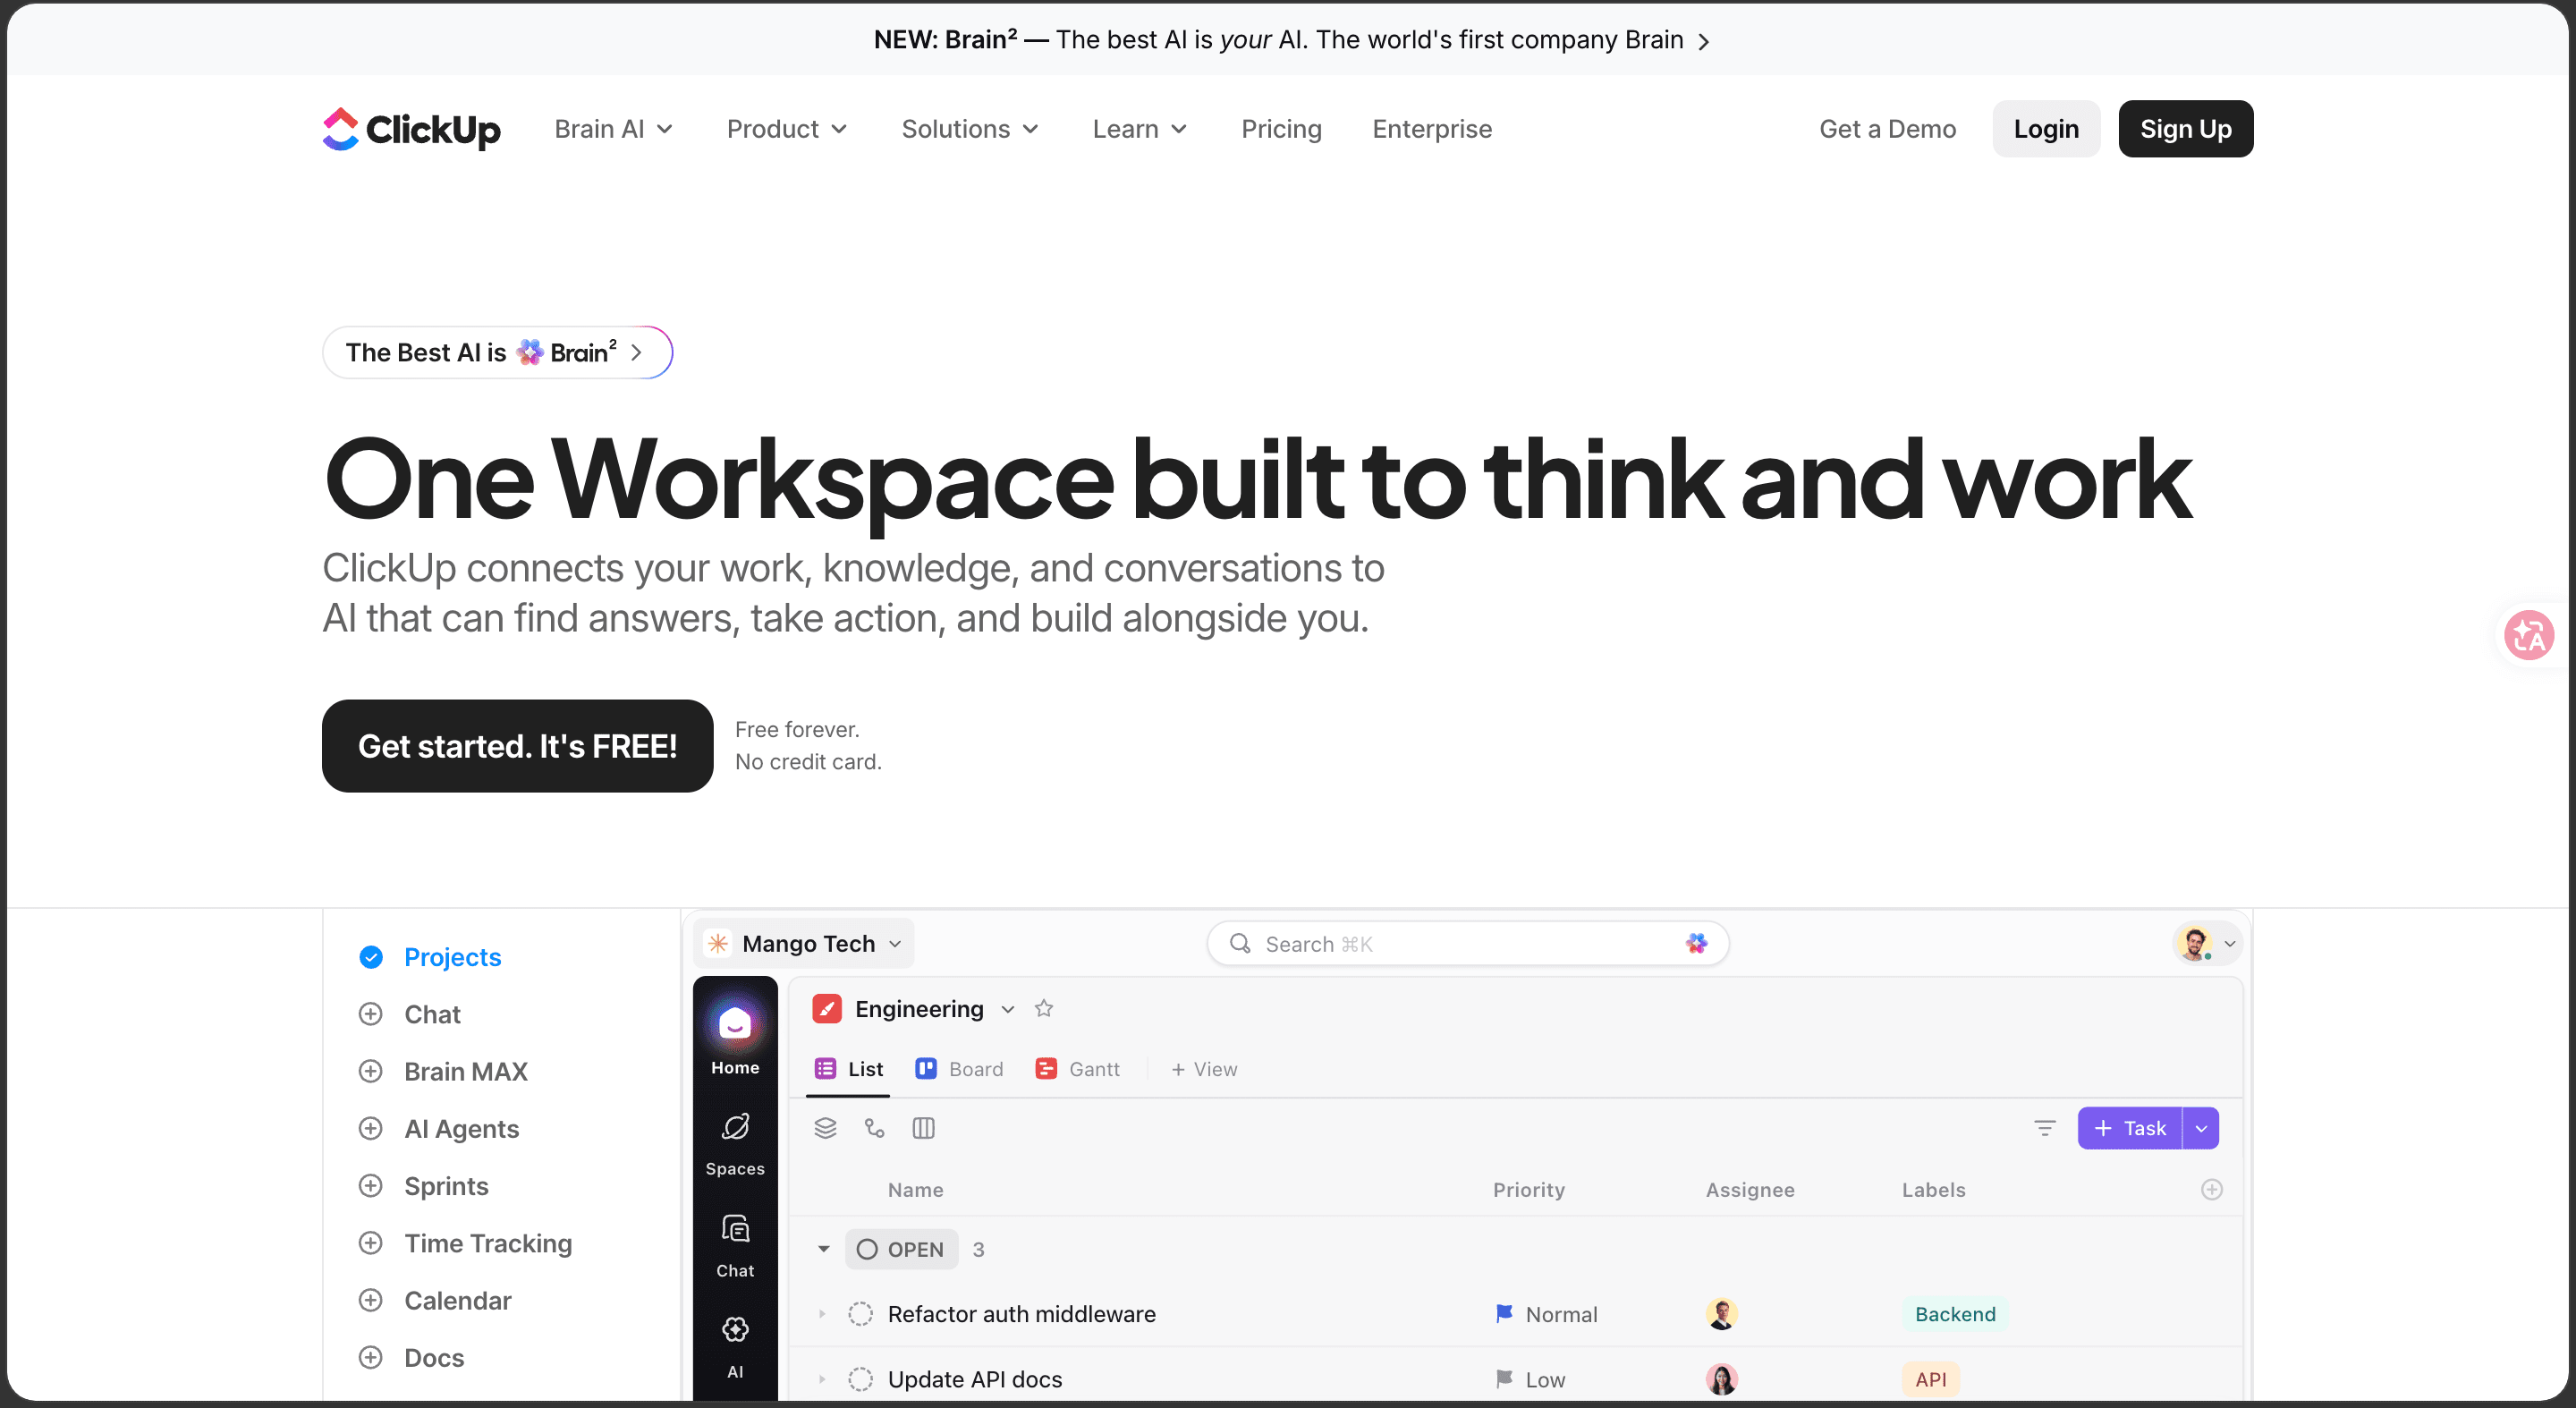Collapse the OPEN status group
This screenshot has height=1408, width=2576.
coord(823,1249)
